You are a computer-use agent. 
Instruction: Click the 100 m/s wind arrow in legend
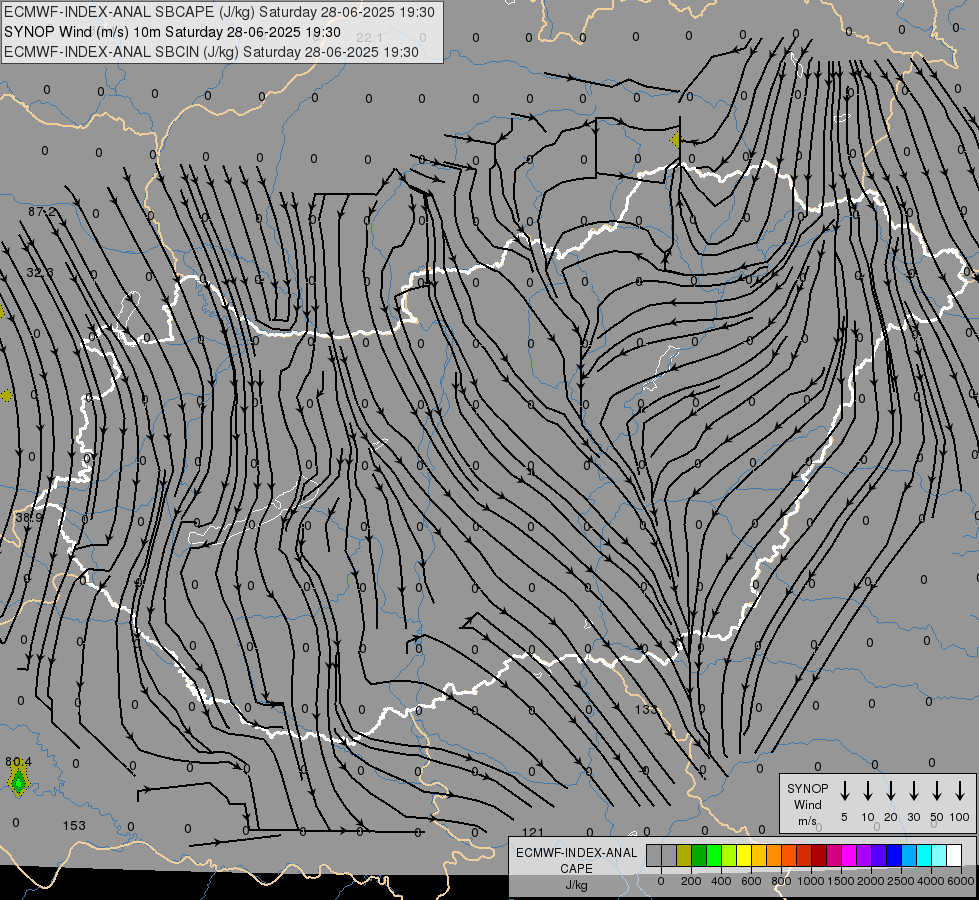click(x=960, y=790)
